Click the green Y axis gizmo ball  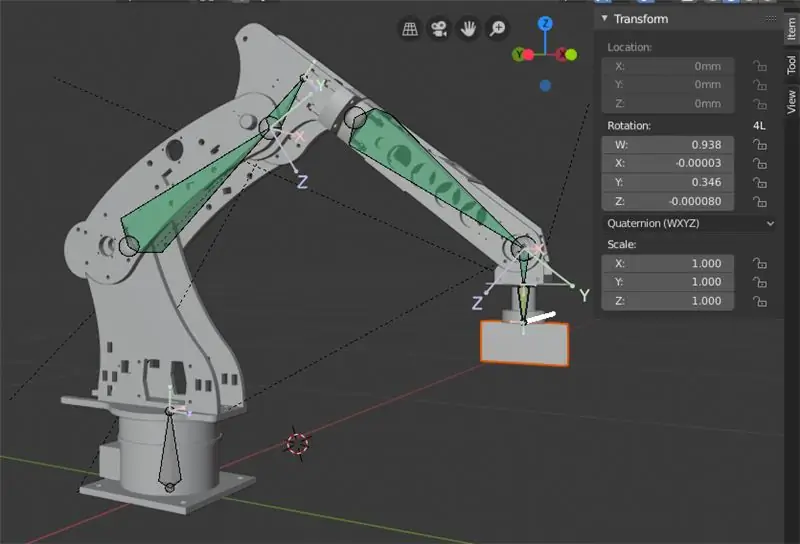point(518,54)
